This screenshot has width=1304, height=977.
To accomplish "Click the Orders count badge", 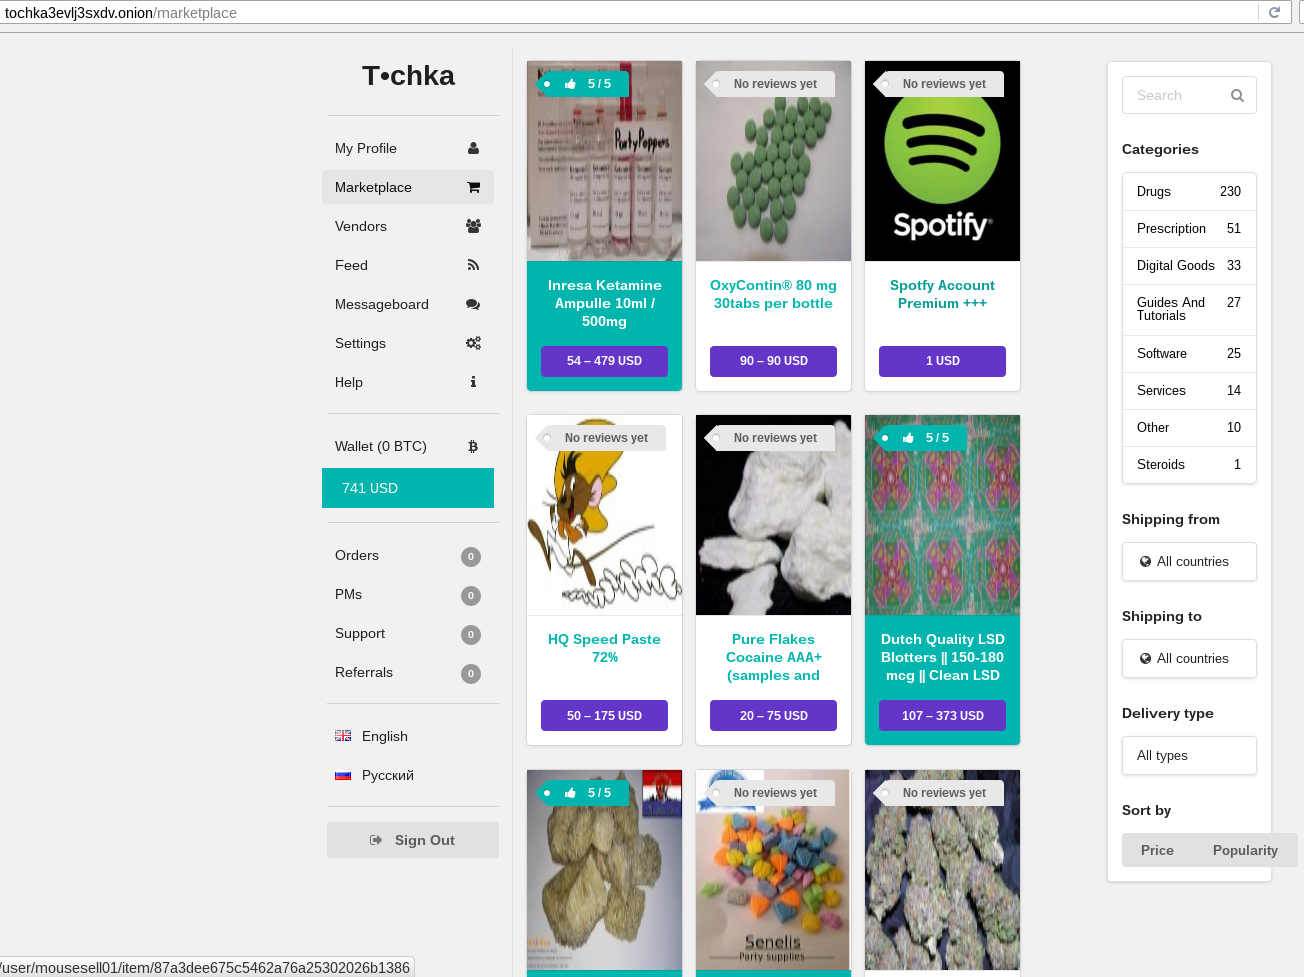I will tap(471, 557).
